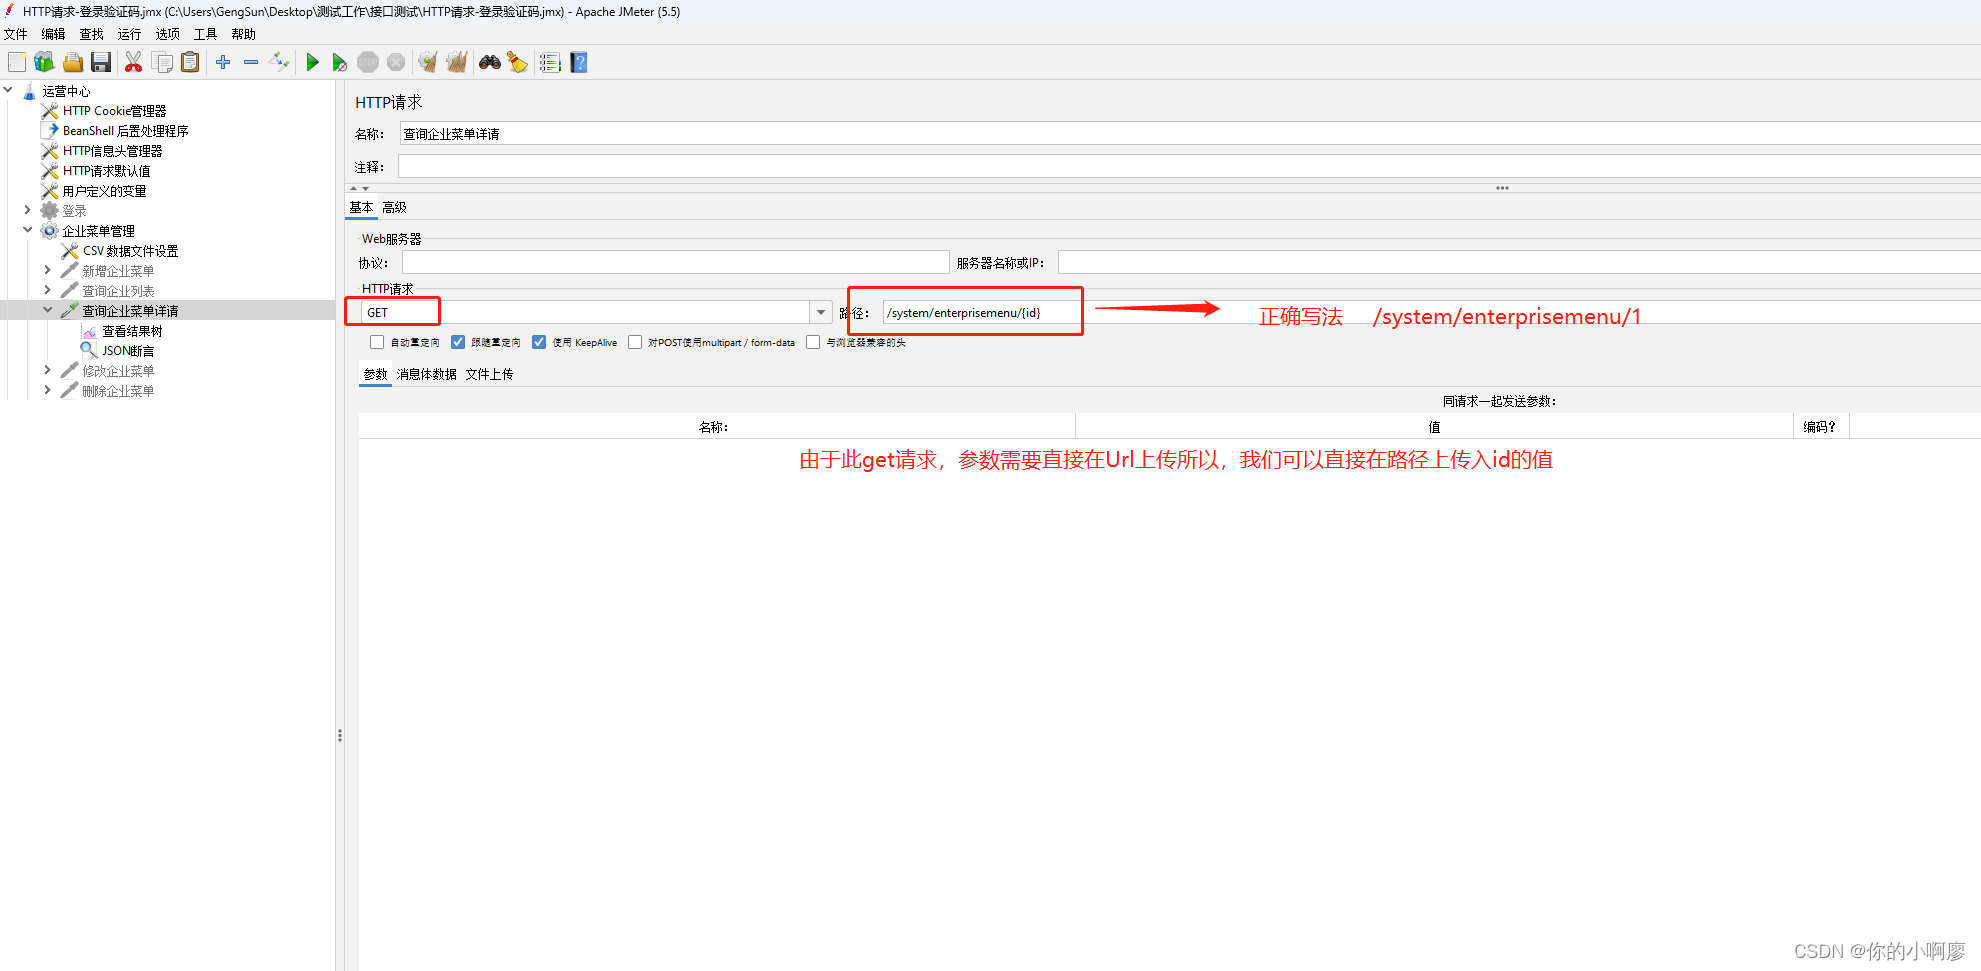Click the 协议 protocol input field
This screenshot has width=1981, height=971.
[676, 262]
